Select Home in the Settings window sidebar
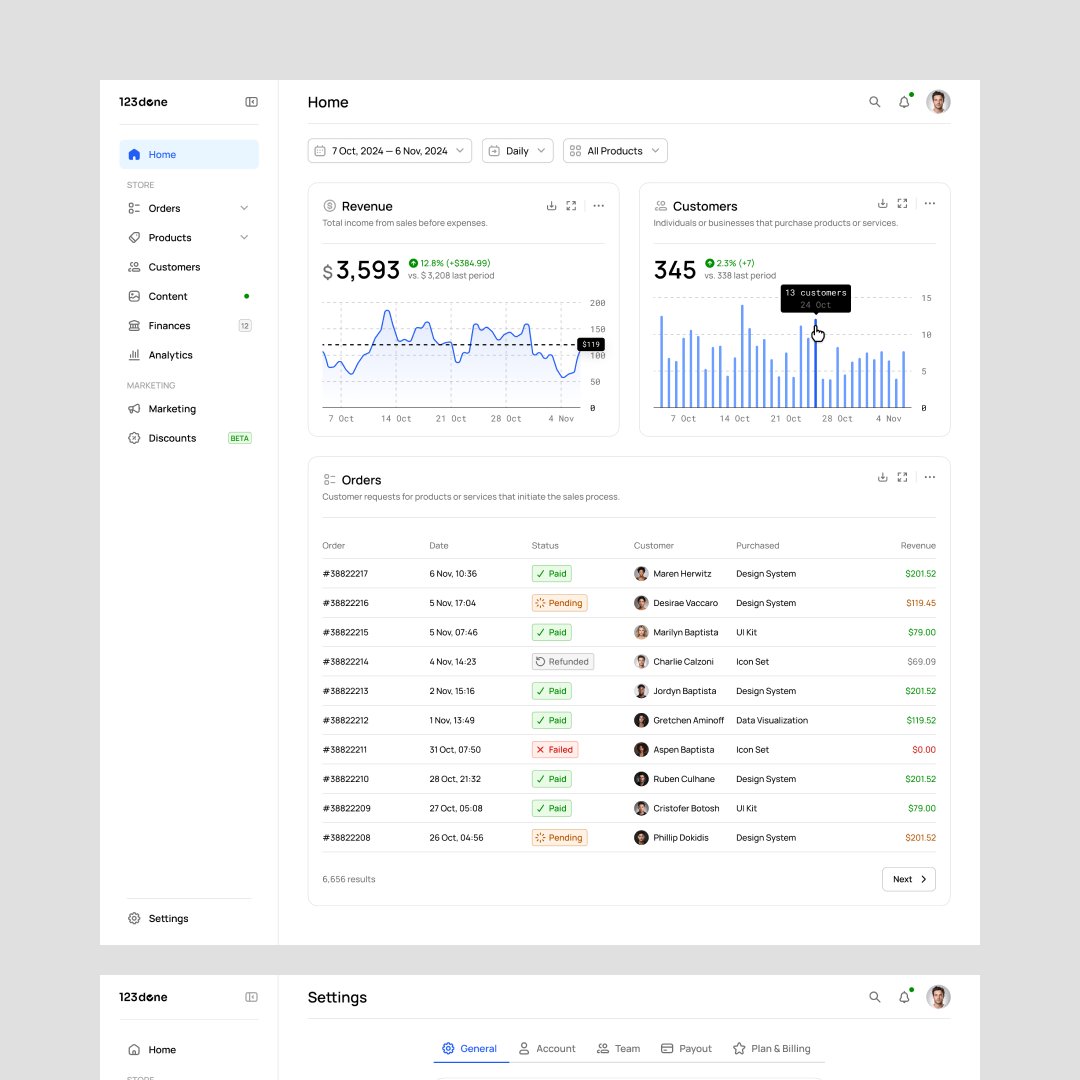 [189, 1050]
